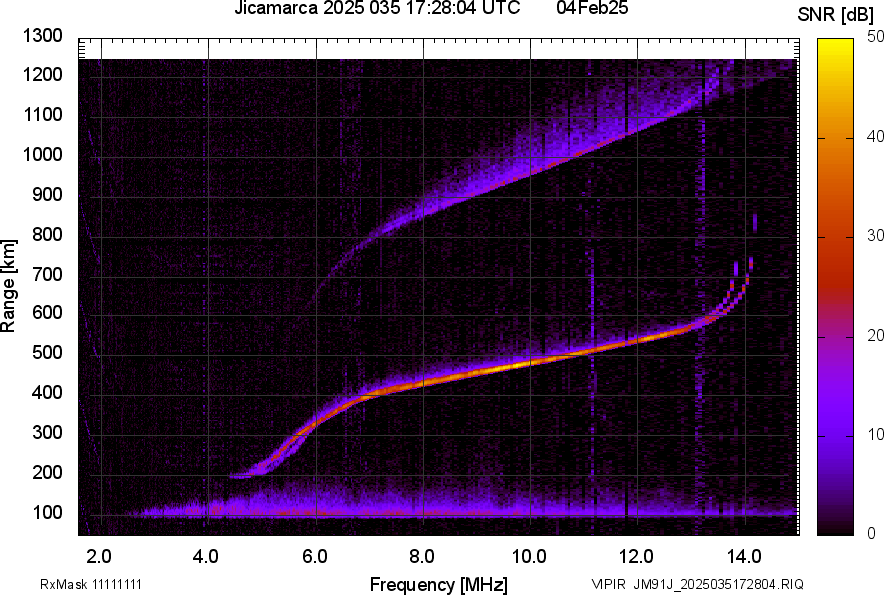Click the orange colorbar region near 40
The image size is (884, 595).
click(835, 138)
